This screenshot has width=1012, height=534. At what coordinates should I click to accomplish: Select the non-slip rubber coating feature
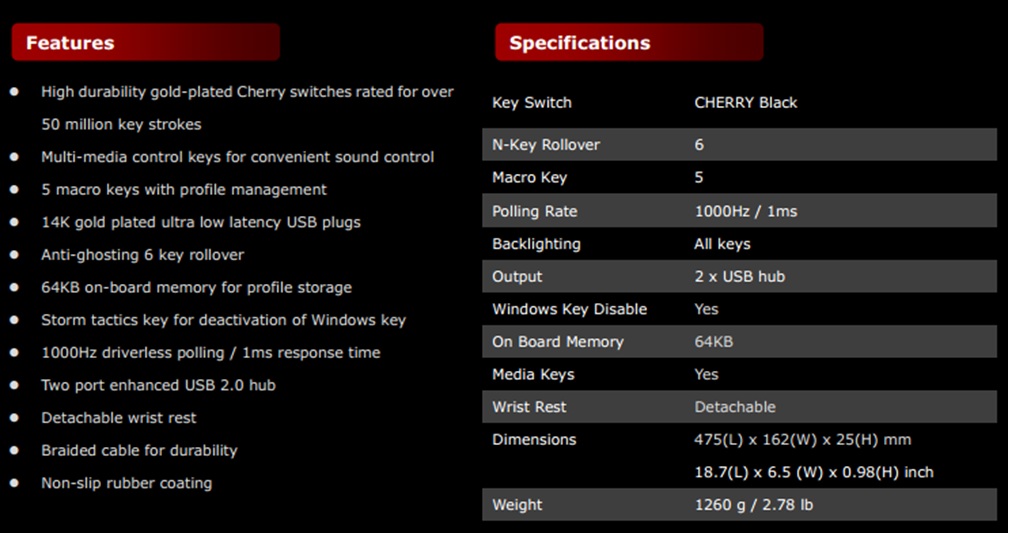coord(126,483)
